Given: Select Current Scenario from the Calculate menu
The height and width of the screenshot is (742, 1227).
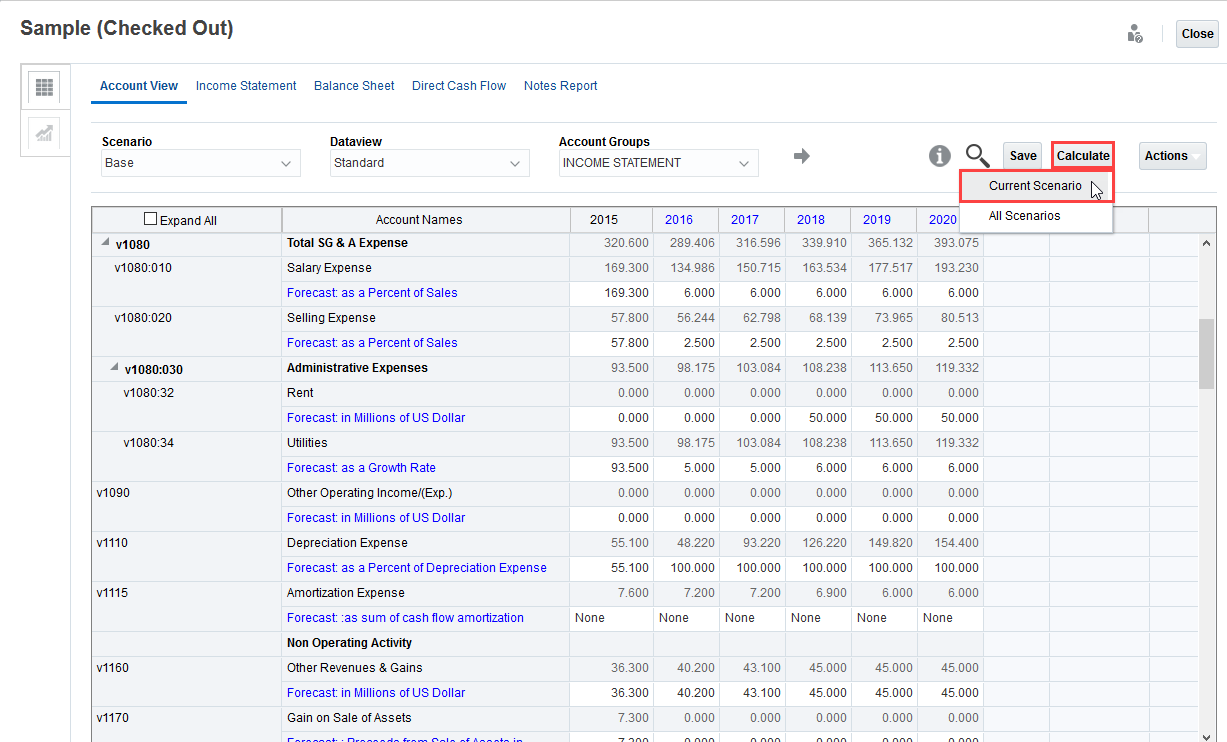Looking at the screenshot, I should [1033, 186].
